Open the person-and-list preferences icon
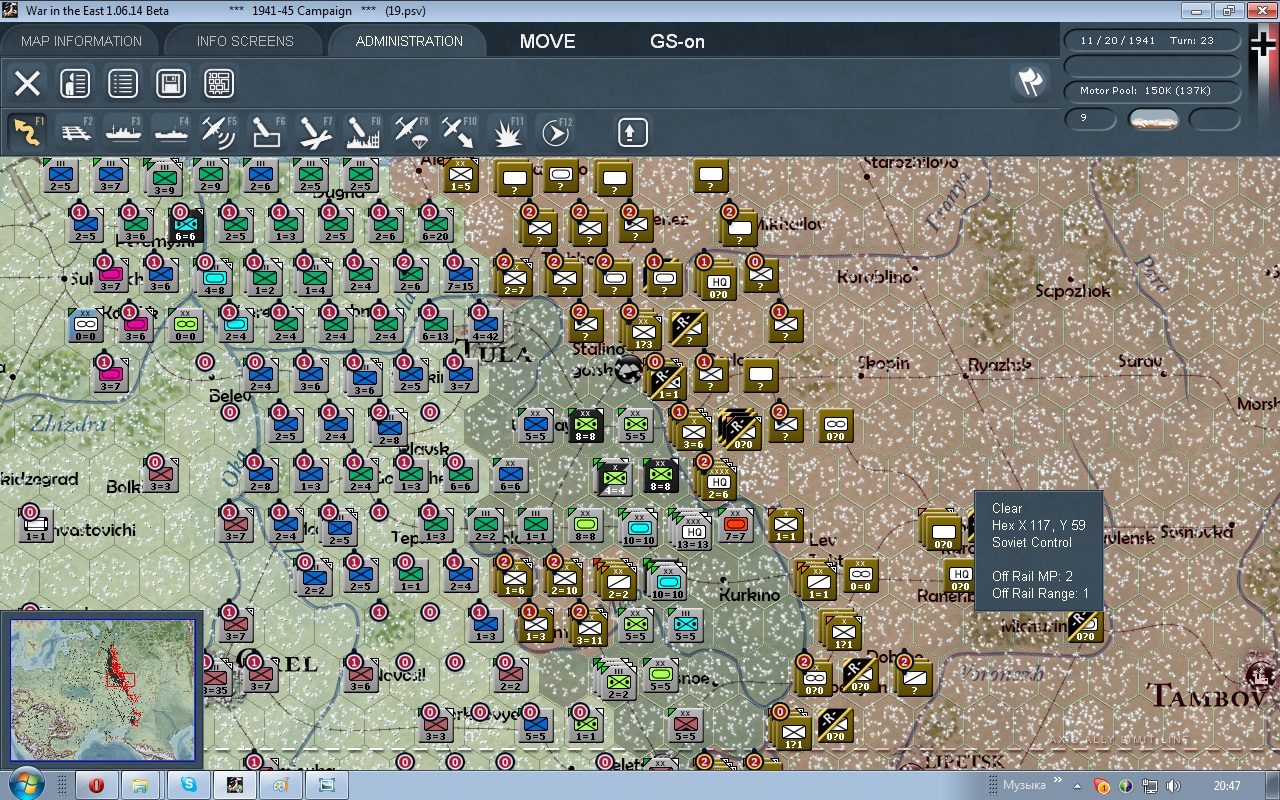 (75, 84)
